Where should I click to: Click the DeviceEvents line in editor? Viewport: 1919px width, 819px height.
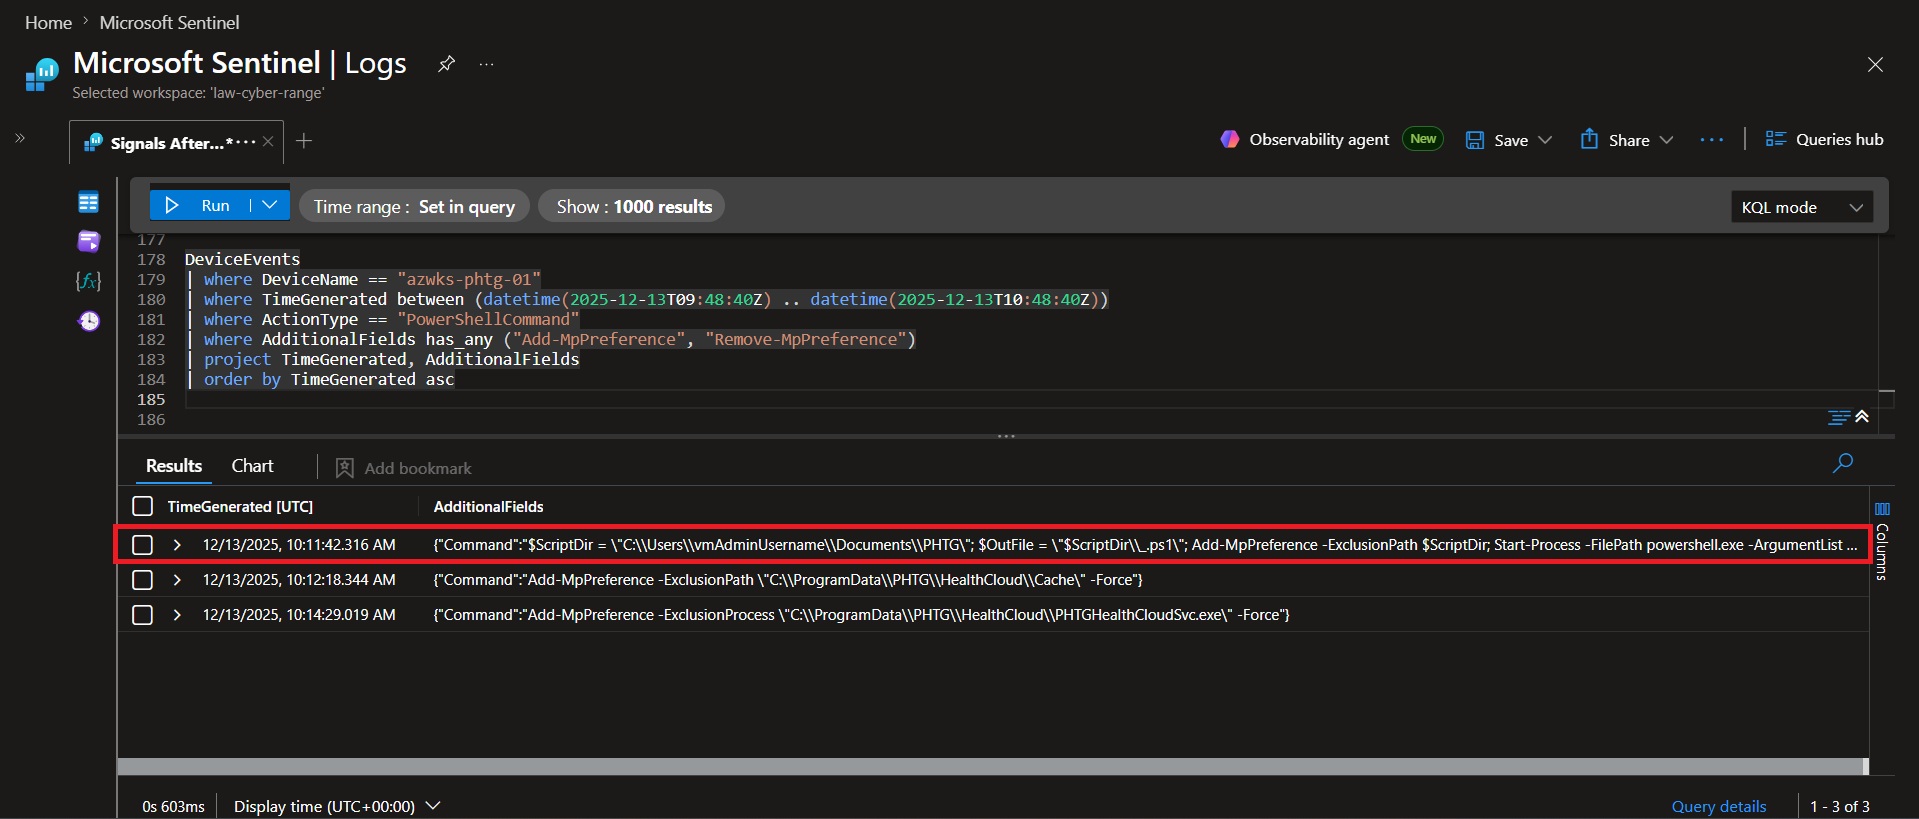(x=242, y=259)
